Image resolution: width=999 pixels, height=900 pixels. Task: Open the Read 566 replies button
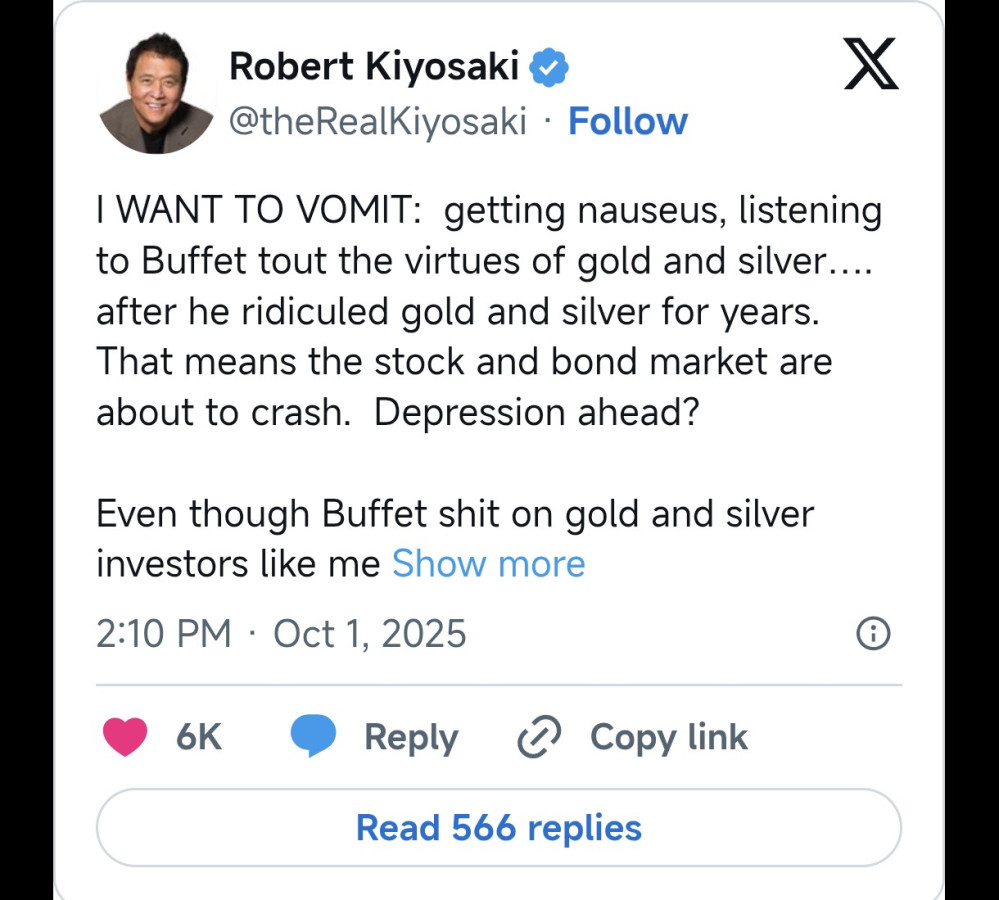tap(498, 827)
